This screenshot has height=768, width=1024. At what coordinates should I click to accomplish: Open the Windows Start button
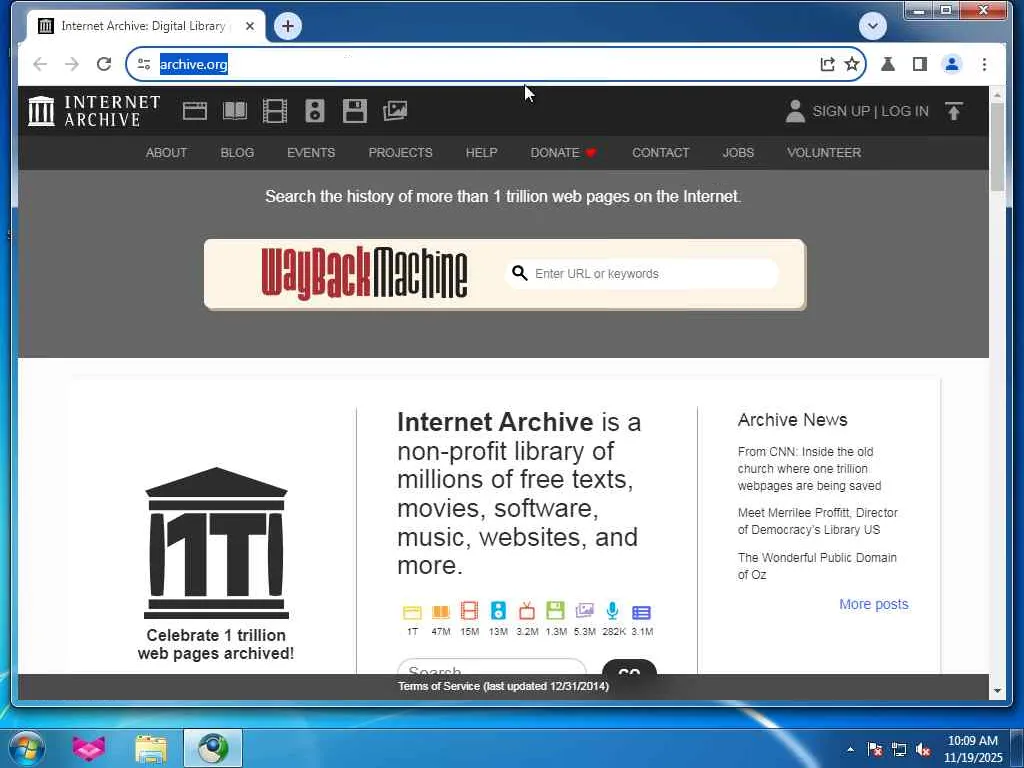pos(26,748)
